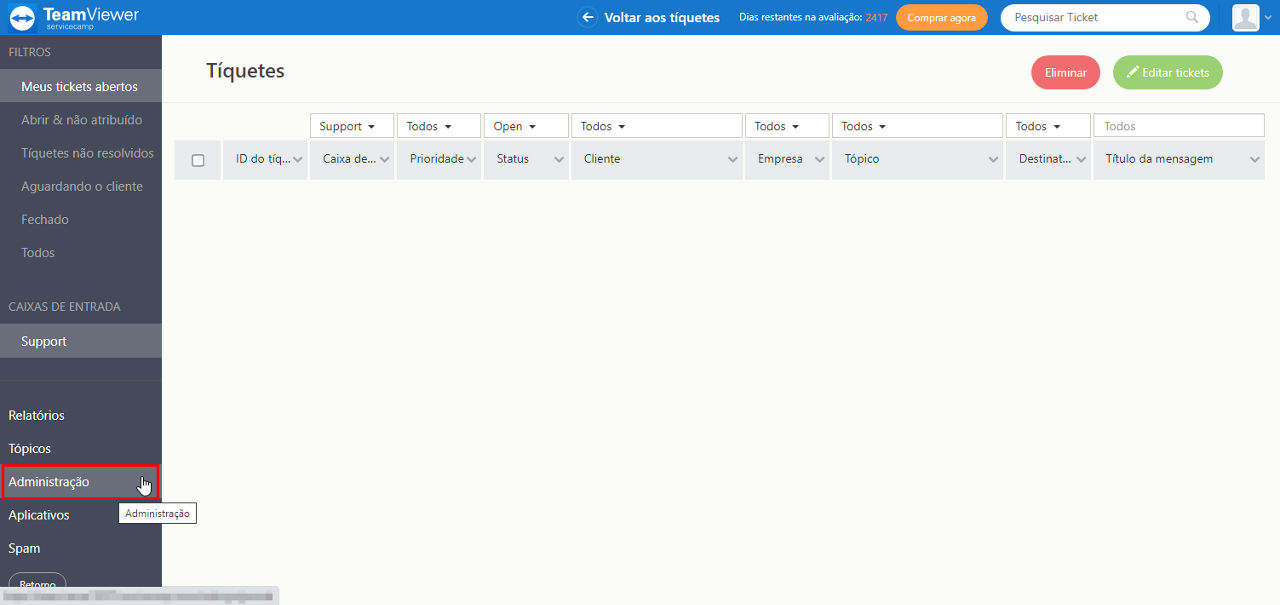Click the sort chevron on the Cliente column
1280x605 pixels.
[x=733, y=160]
